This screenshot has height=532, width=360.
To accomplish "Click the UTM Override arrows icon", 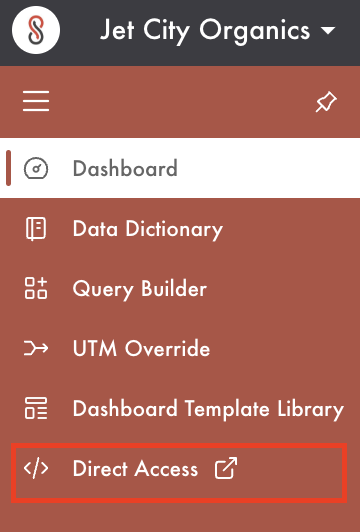I will pos(36,348).
